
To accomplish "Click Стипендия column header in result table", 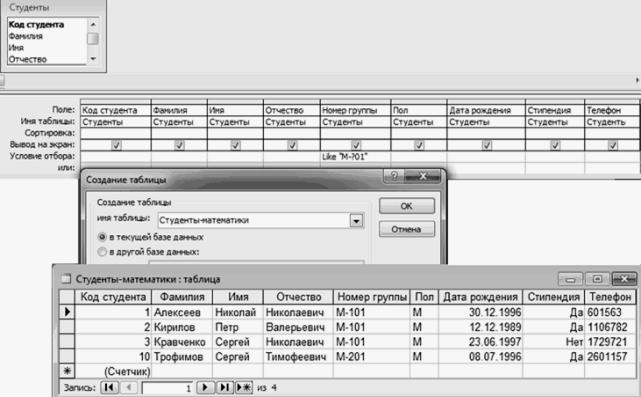I will (554, 297).
